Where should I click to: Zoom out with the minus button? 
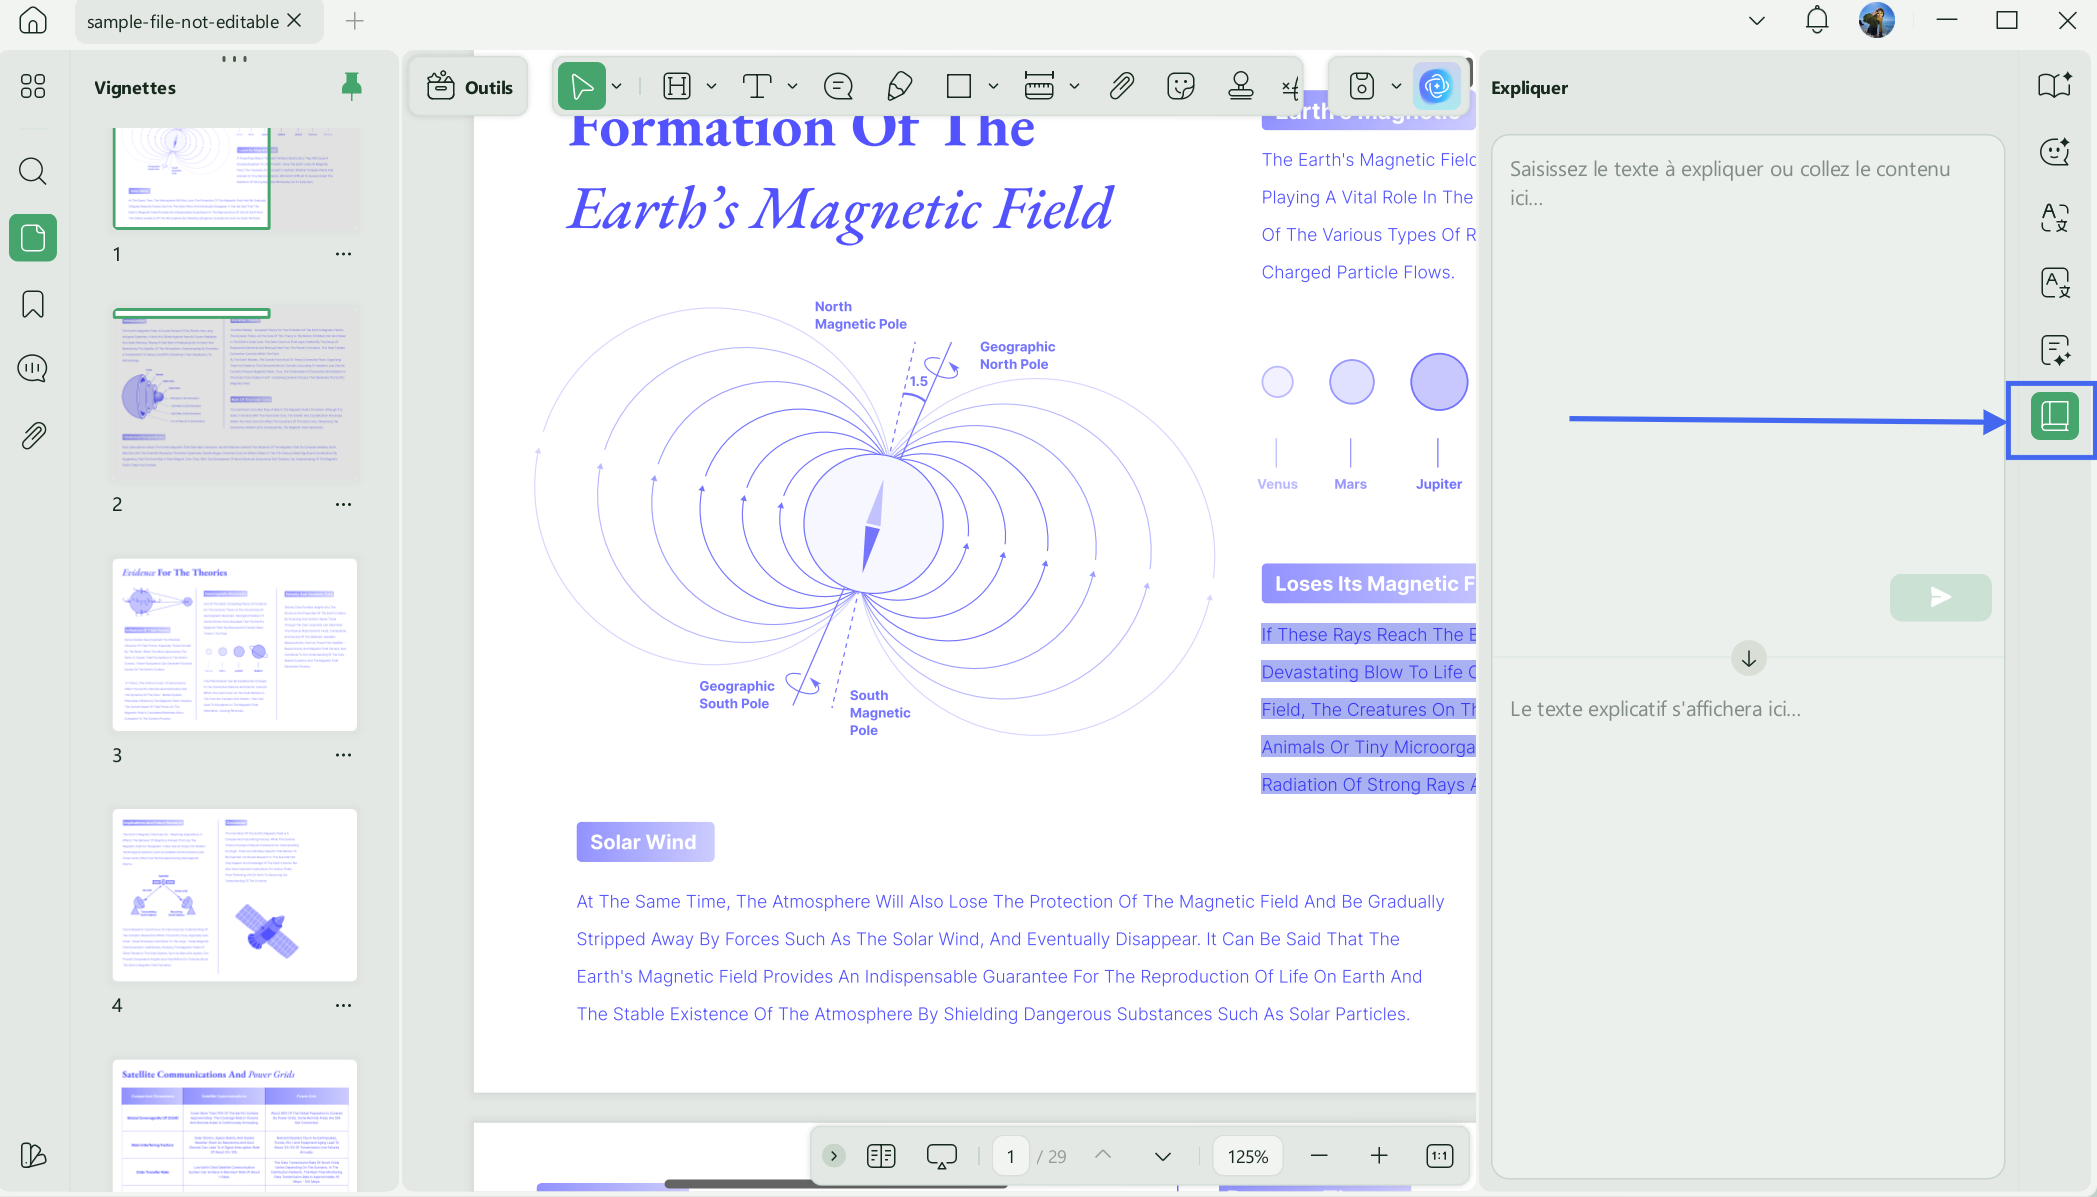coord(1319,1156)
